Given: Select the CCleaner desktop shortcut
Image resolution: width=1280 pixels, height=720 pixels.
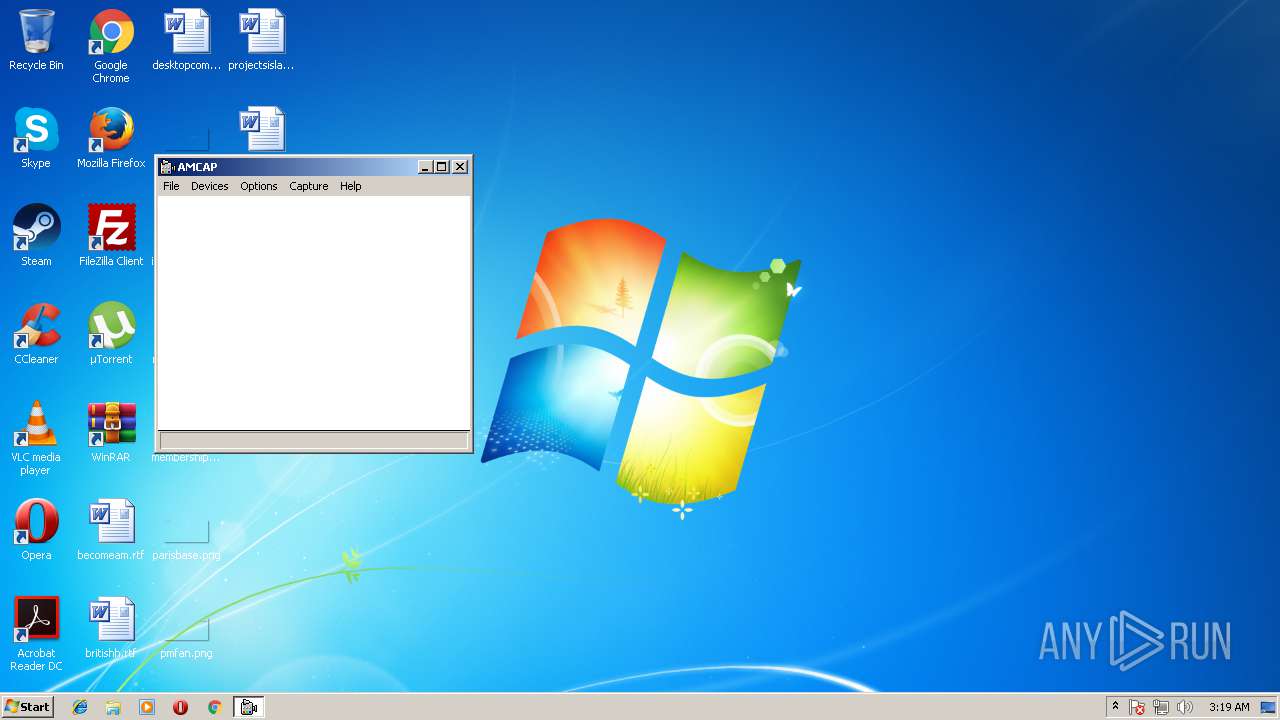Looking at the screenshot, I should tap(36, 334).
